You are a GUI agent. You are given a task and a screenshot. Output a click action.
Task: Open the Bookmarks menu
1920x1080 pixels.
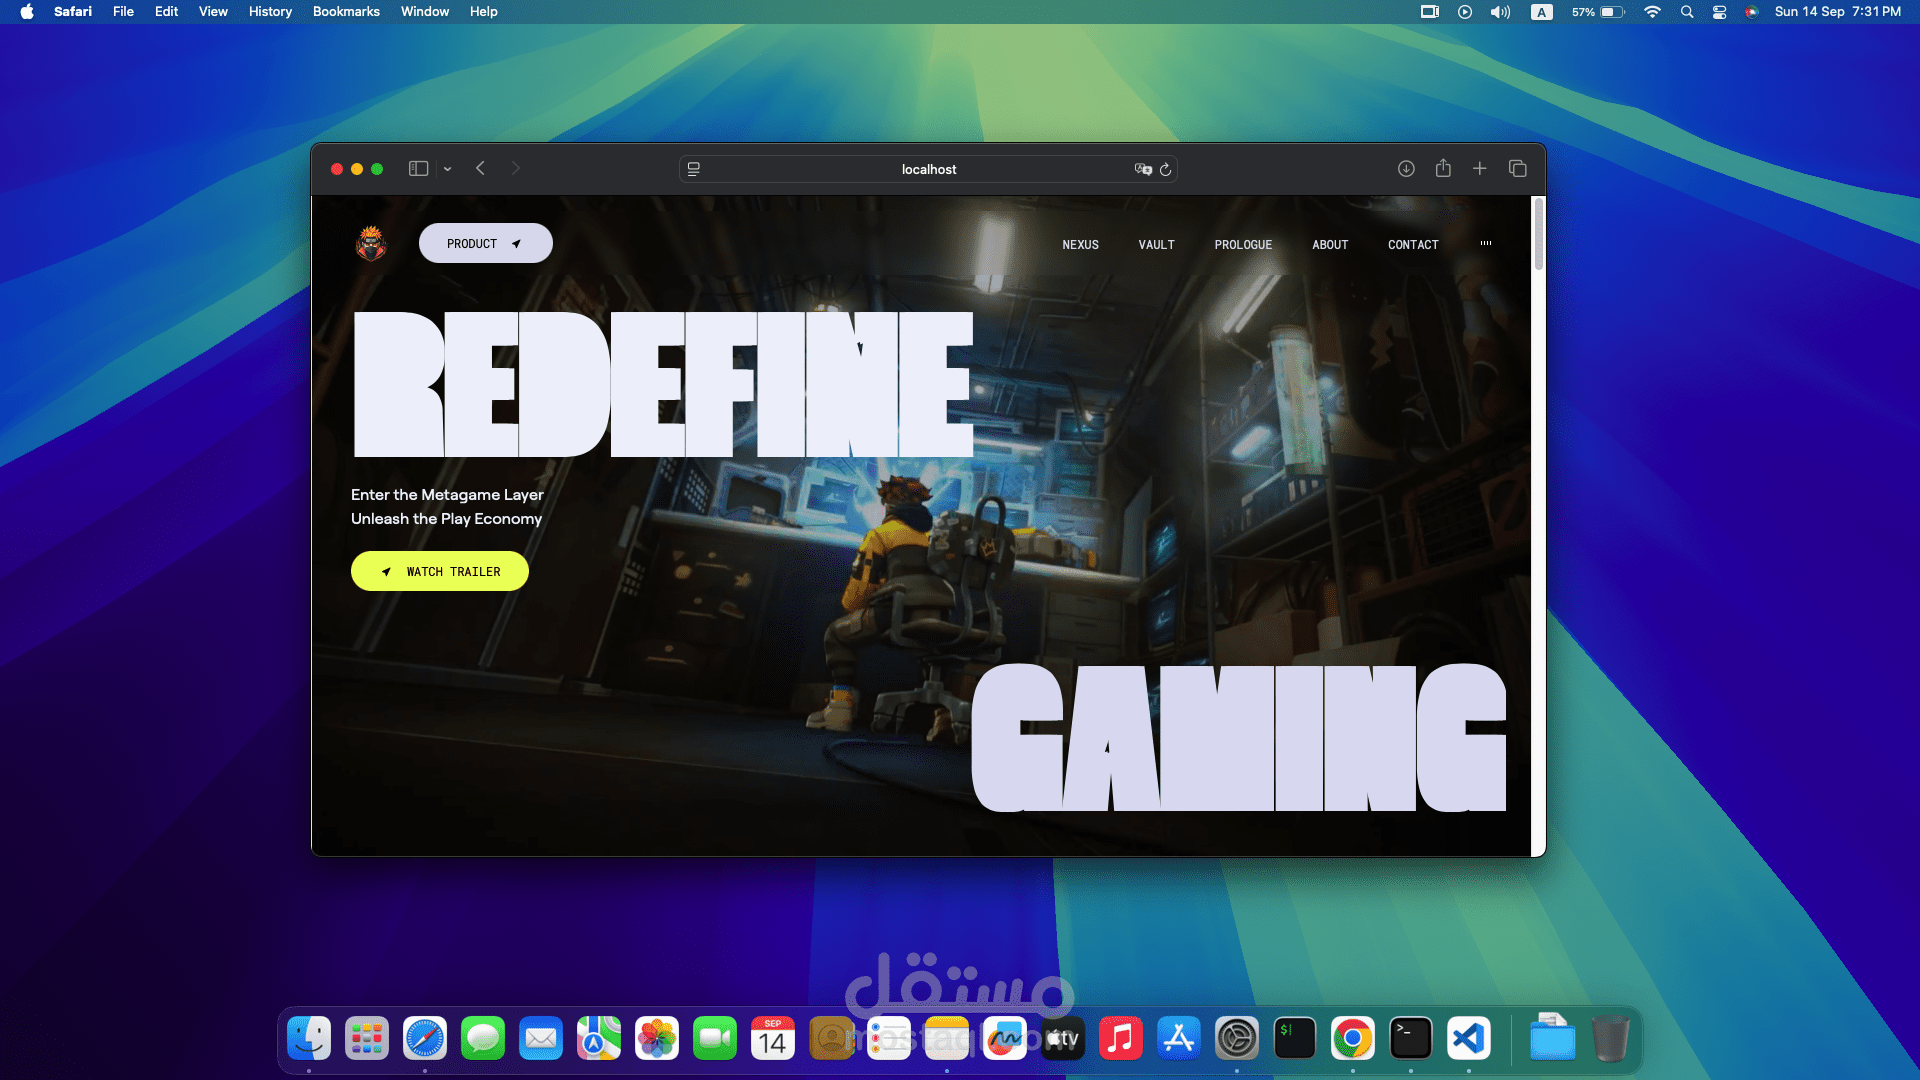pos(346,12)
